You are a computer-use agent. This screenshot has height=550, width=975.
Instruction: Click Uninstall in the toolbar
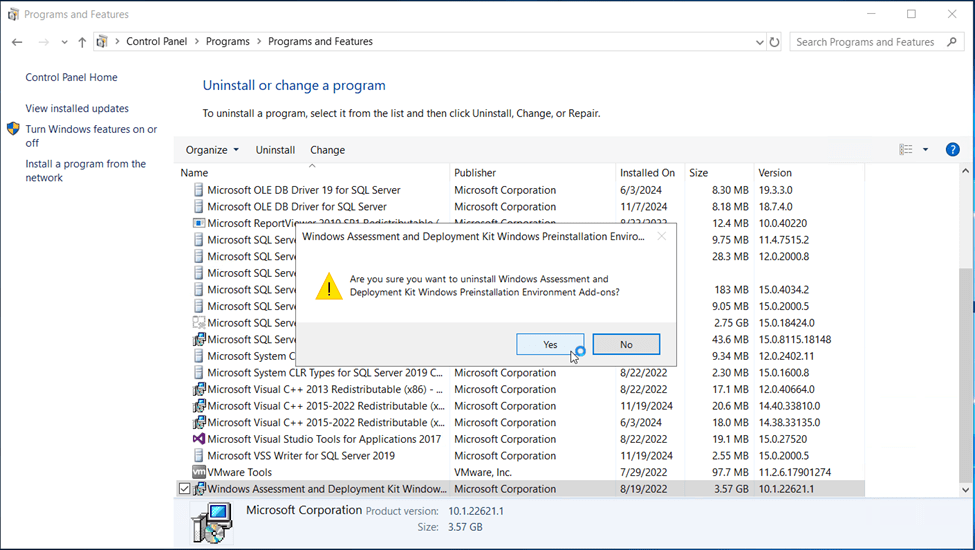tap(275, 150)
